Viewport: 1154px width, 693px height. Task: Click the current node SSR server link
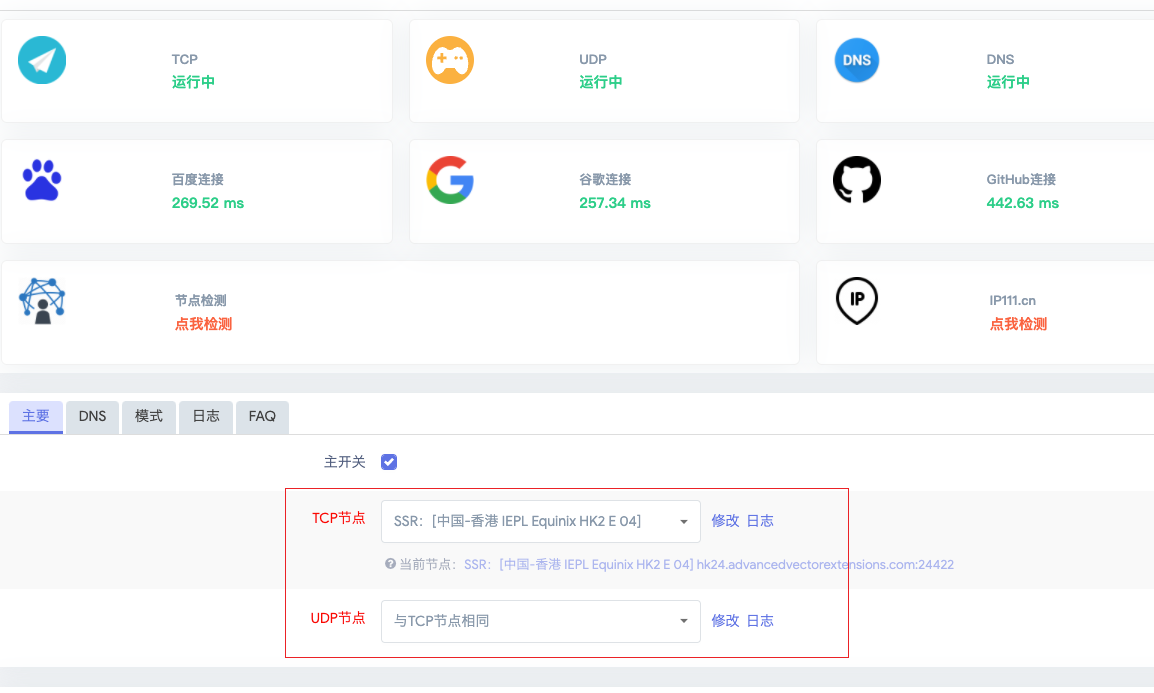coord(709,565)
